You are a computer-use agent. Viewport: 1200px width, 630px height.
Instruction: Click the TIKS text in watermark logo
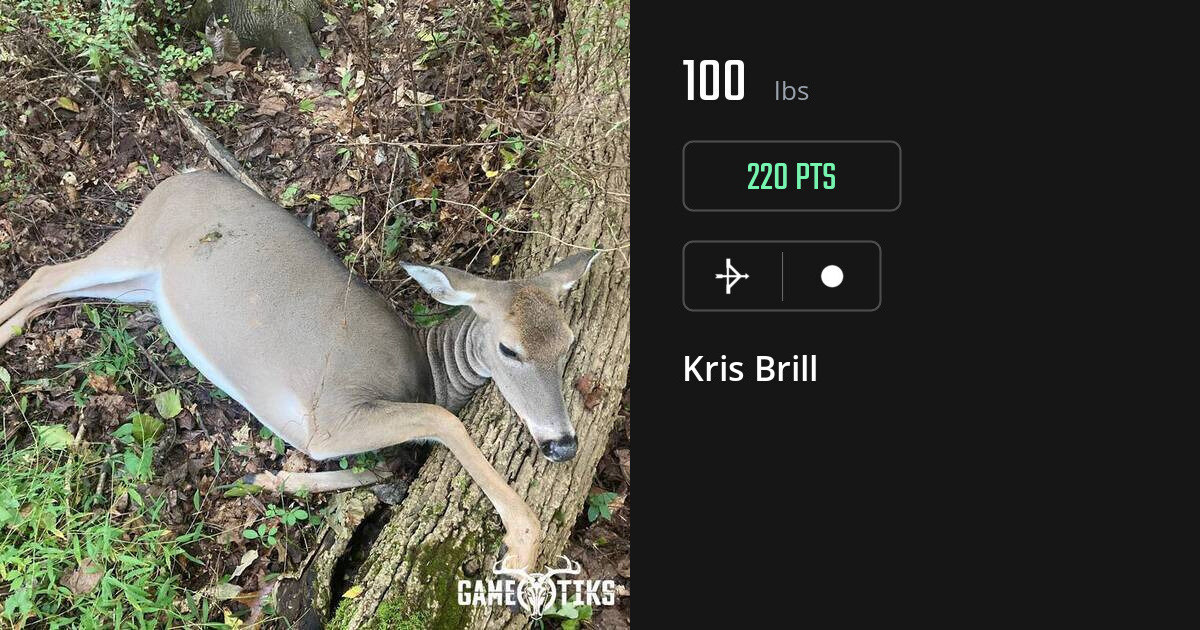tap(585, 592)
